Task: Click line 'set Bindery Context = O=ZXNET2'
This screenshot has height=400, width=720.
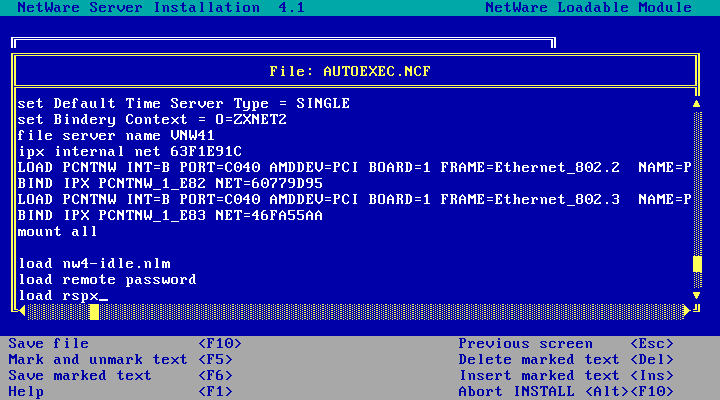Action: (152, 119)
